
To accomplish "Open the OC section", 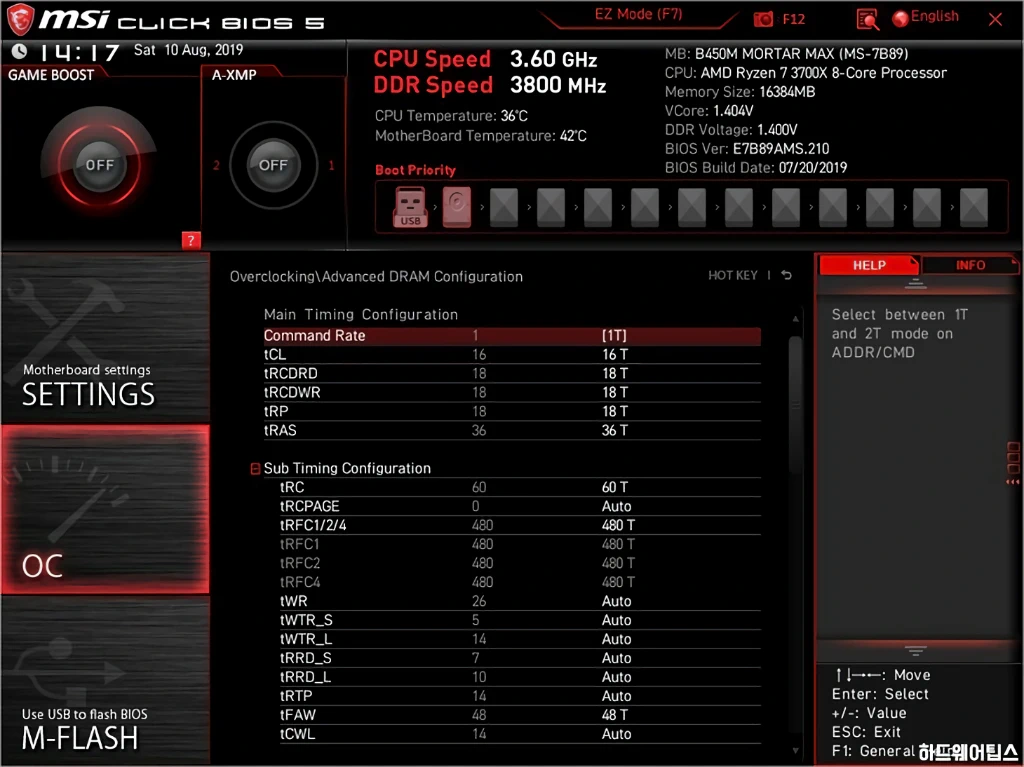I will click(x=105, y=510).
